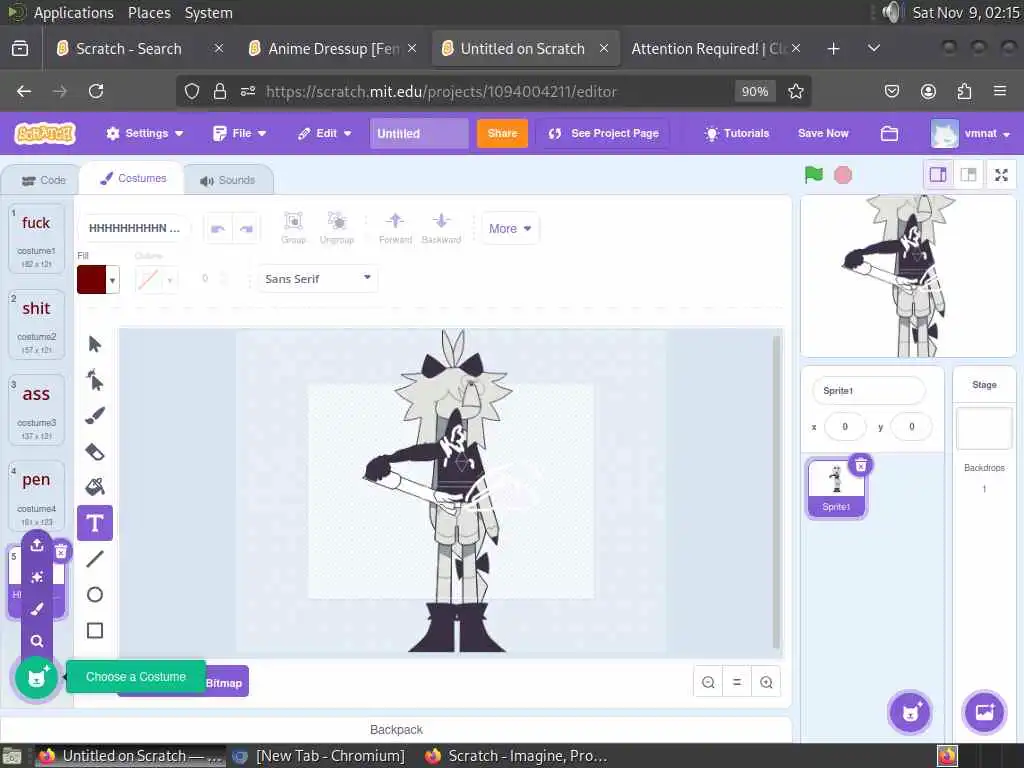Select costume3 thumbnail
The image size is (1024, 768).
(x=37, y=409)
